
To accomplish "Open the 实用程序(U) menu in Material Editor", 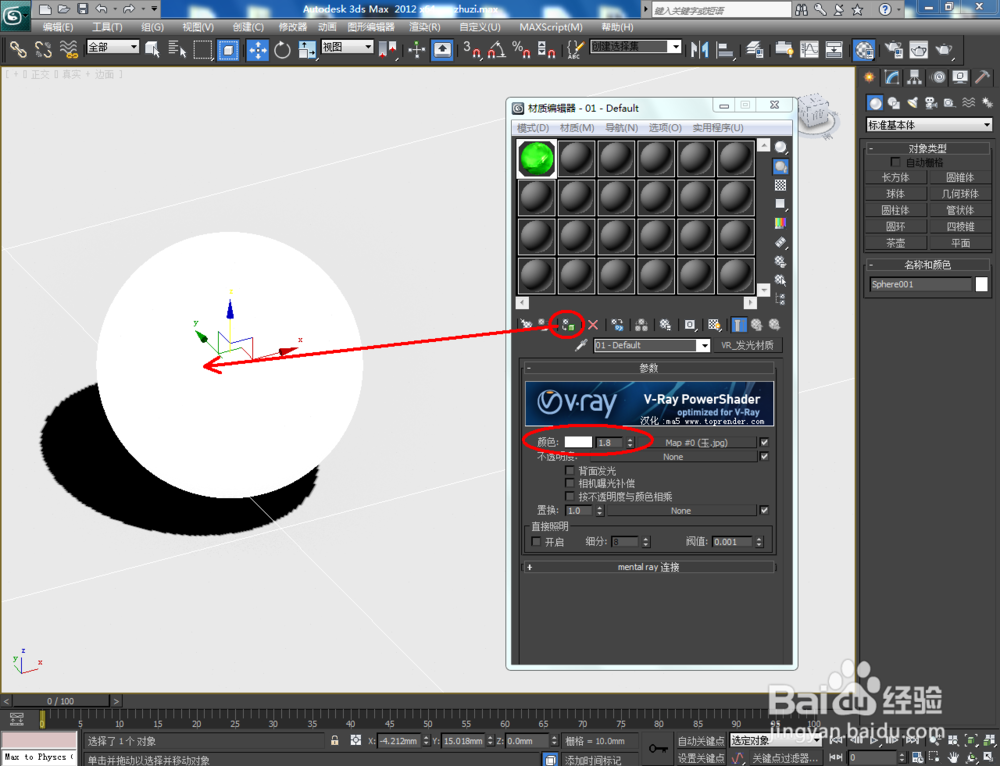I will pyautogui.click(x=718, y=128).
